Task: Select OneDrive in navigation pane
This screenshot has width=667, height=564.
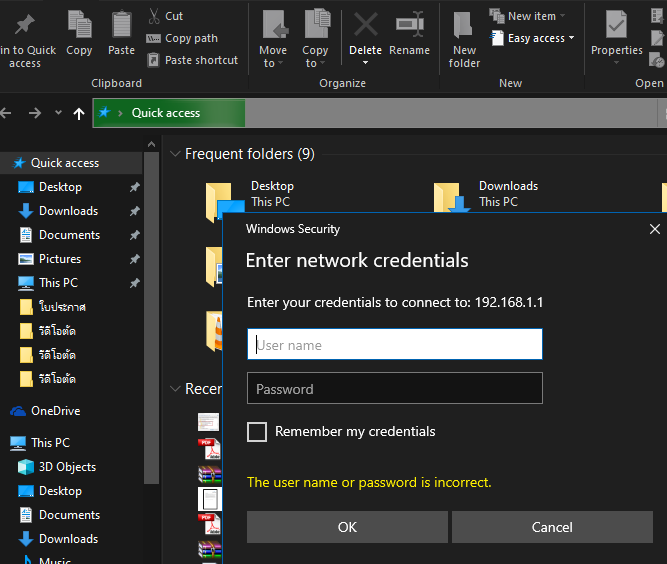Action: [x=55, y=411]
